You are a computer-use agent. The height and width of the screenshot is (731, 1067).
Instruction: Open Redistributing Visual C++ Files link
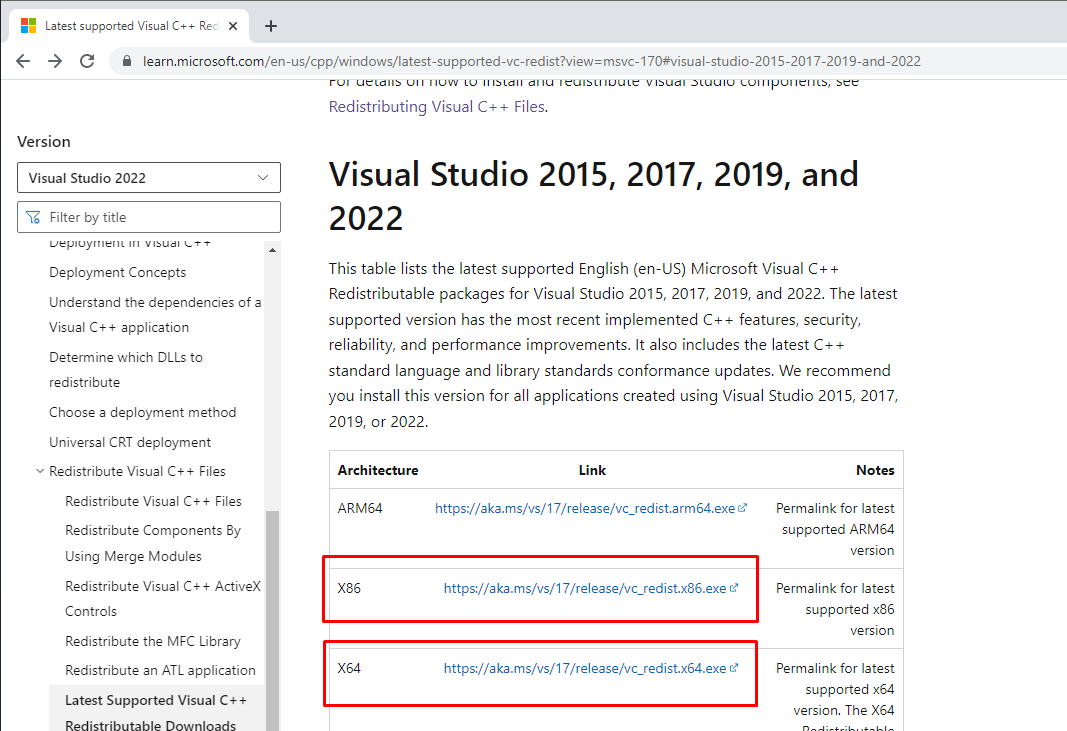coord(437,106)
